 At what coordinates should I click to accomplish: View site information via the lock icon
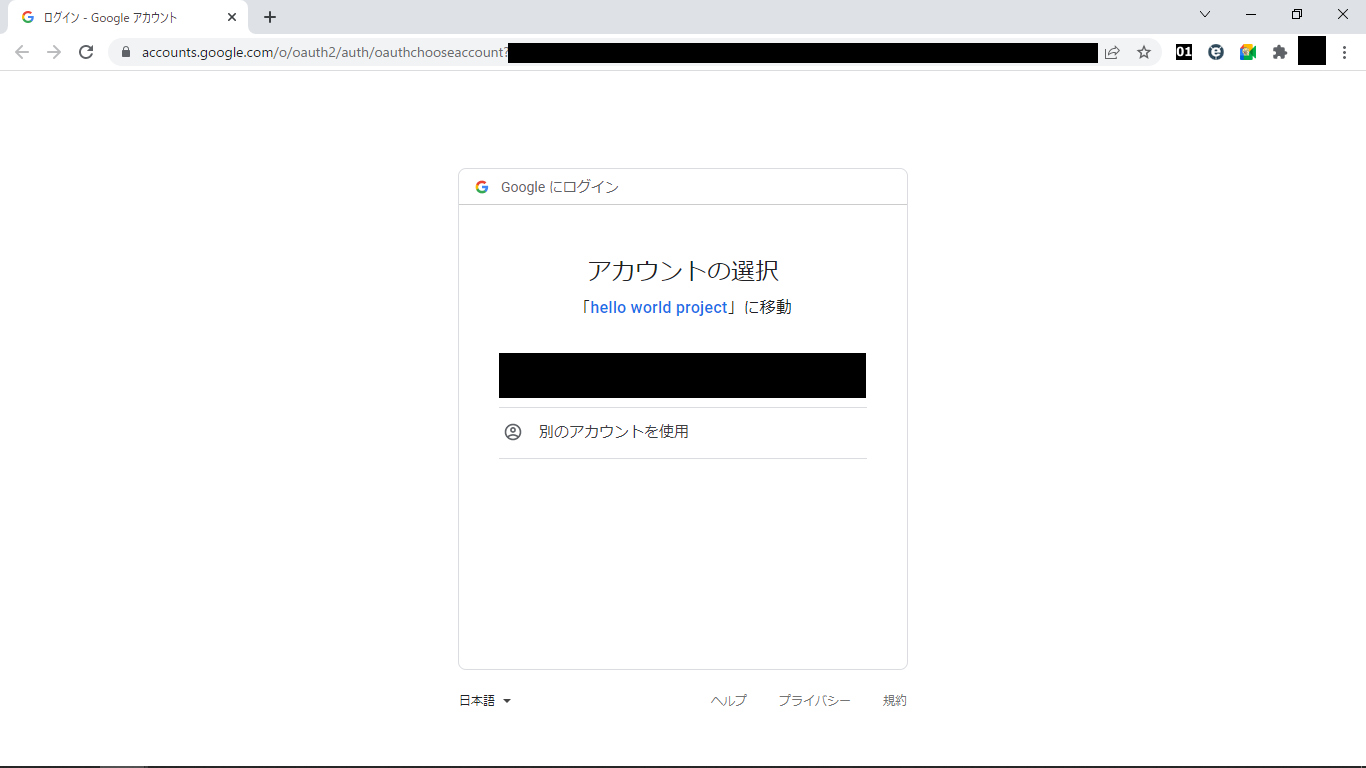126,52
